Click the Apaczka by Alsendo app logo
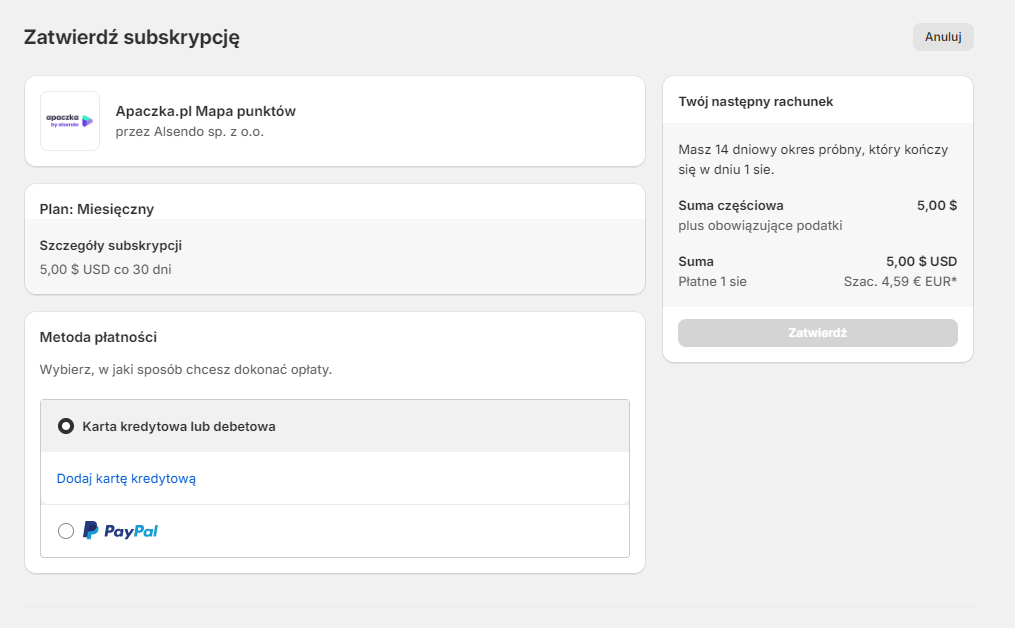This screenshot has width=1015, height=628. [70, 121]
